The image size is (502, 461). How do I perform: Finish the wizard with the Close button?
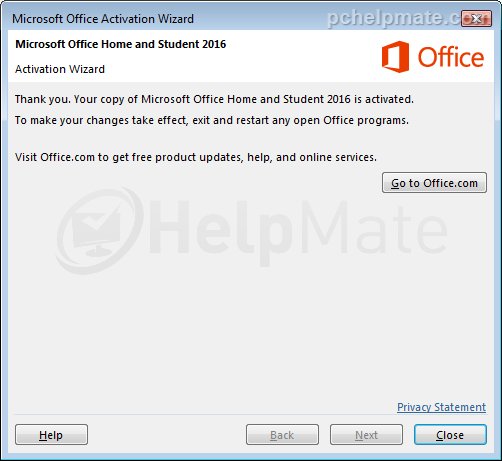pyautogui.click(x=450, y=435)
